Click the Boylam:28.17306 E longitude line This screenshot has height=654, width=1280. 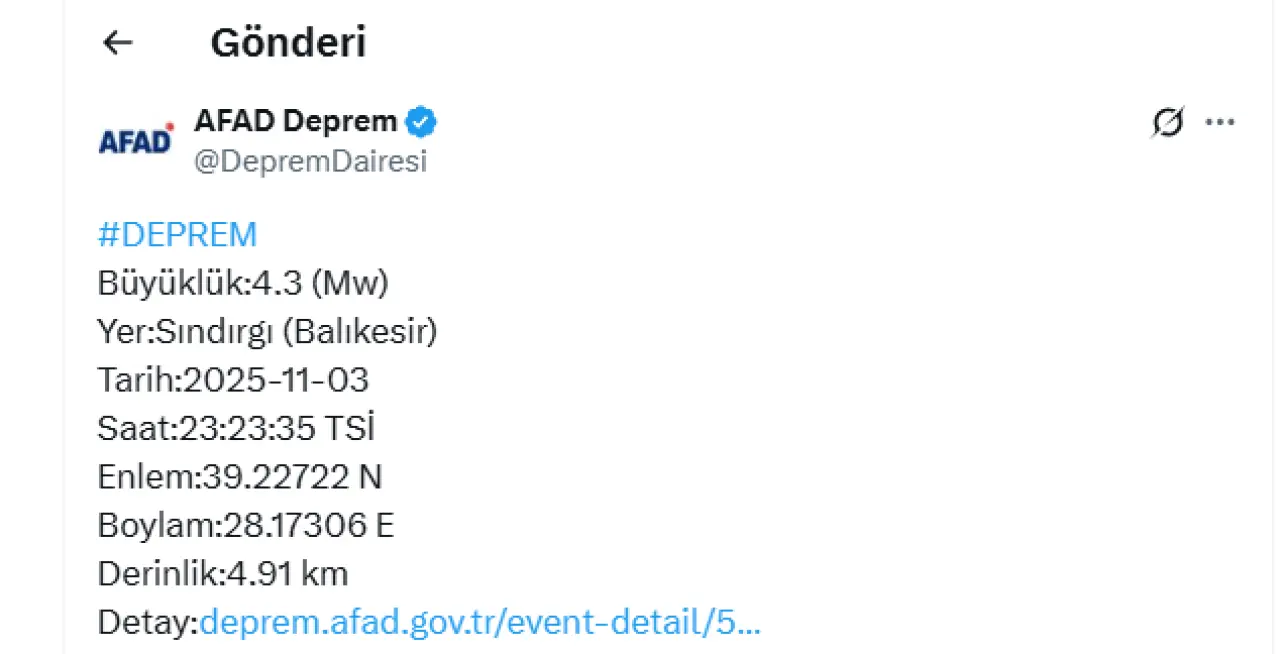click(246, 525)
